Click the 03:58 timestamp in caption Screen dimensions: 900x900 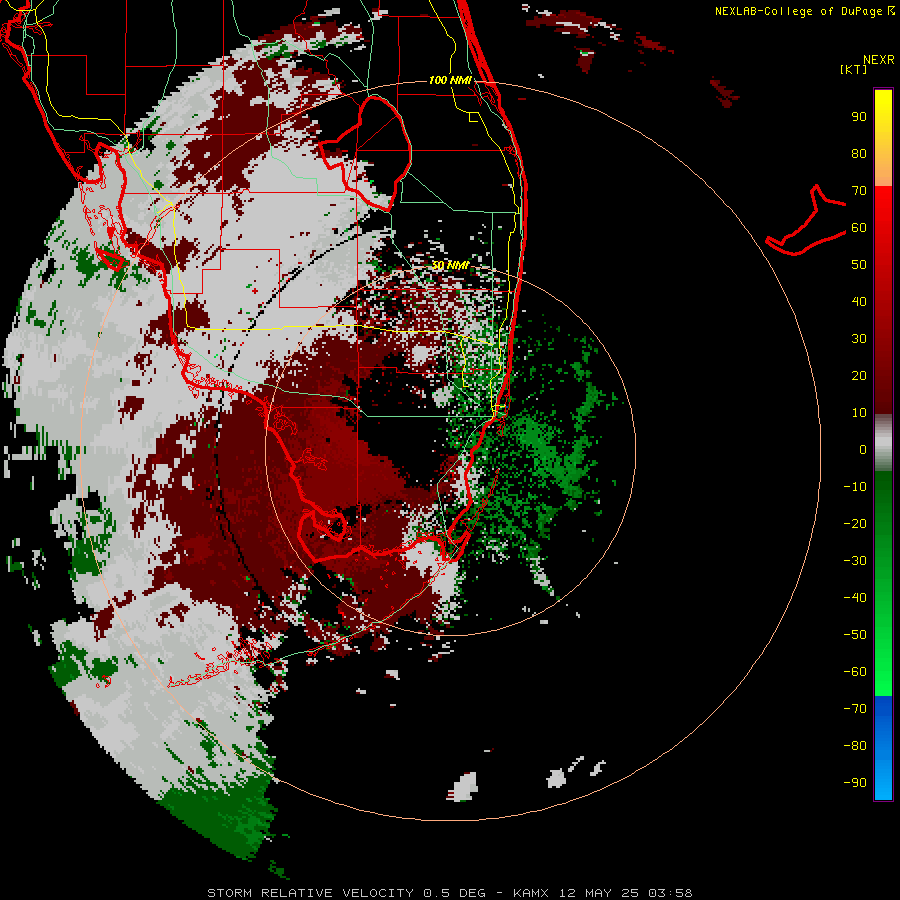click(x=670, y=893)
